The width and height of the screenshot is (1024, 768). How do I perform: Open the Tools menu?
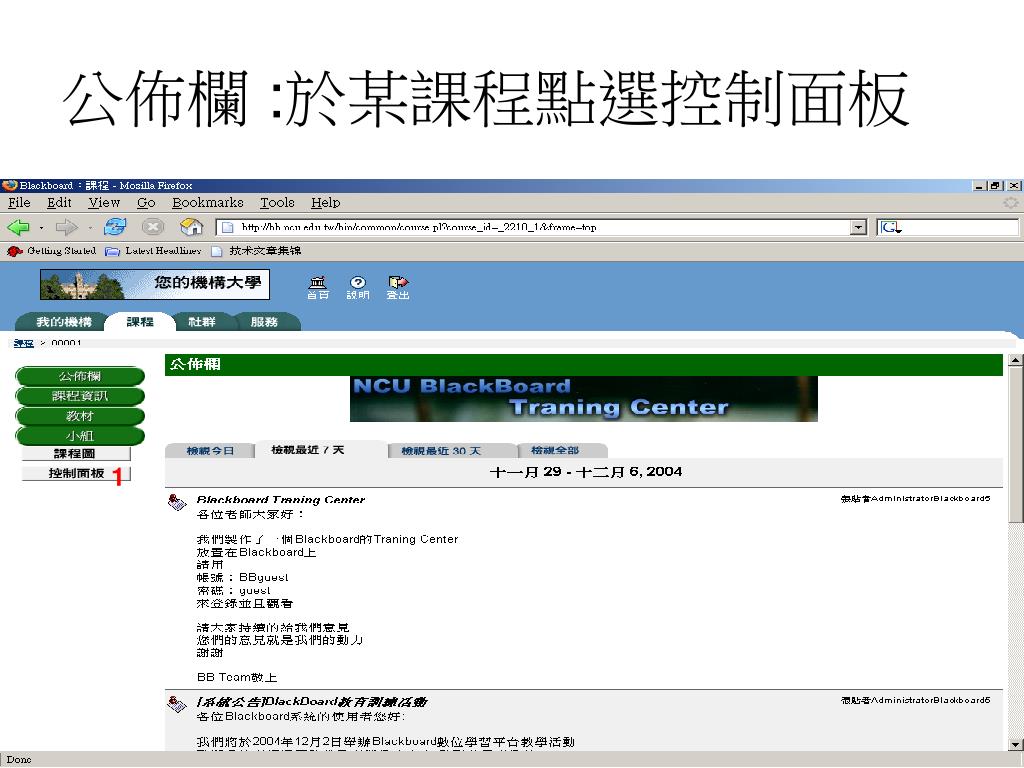pos(277,202)
